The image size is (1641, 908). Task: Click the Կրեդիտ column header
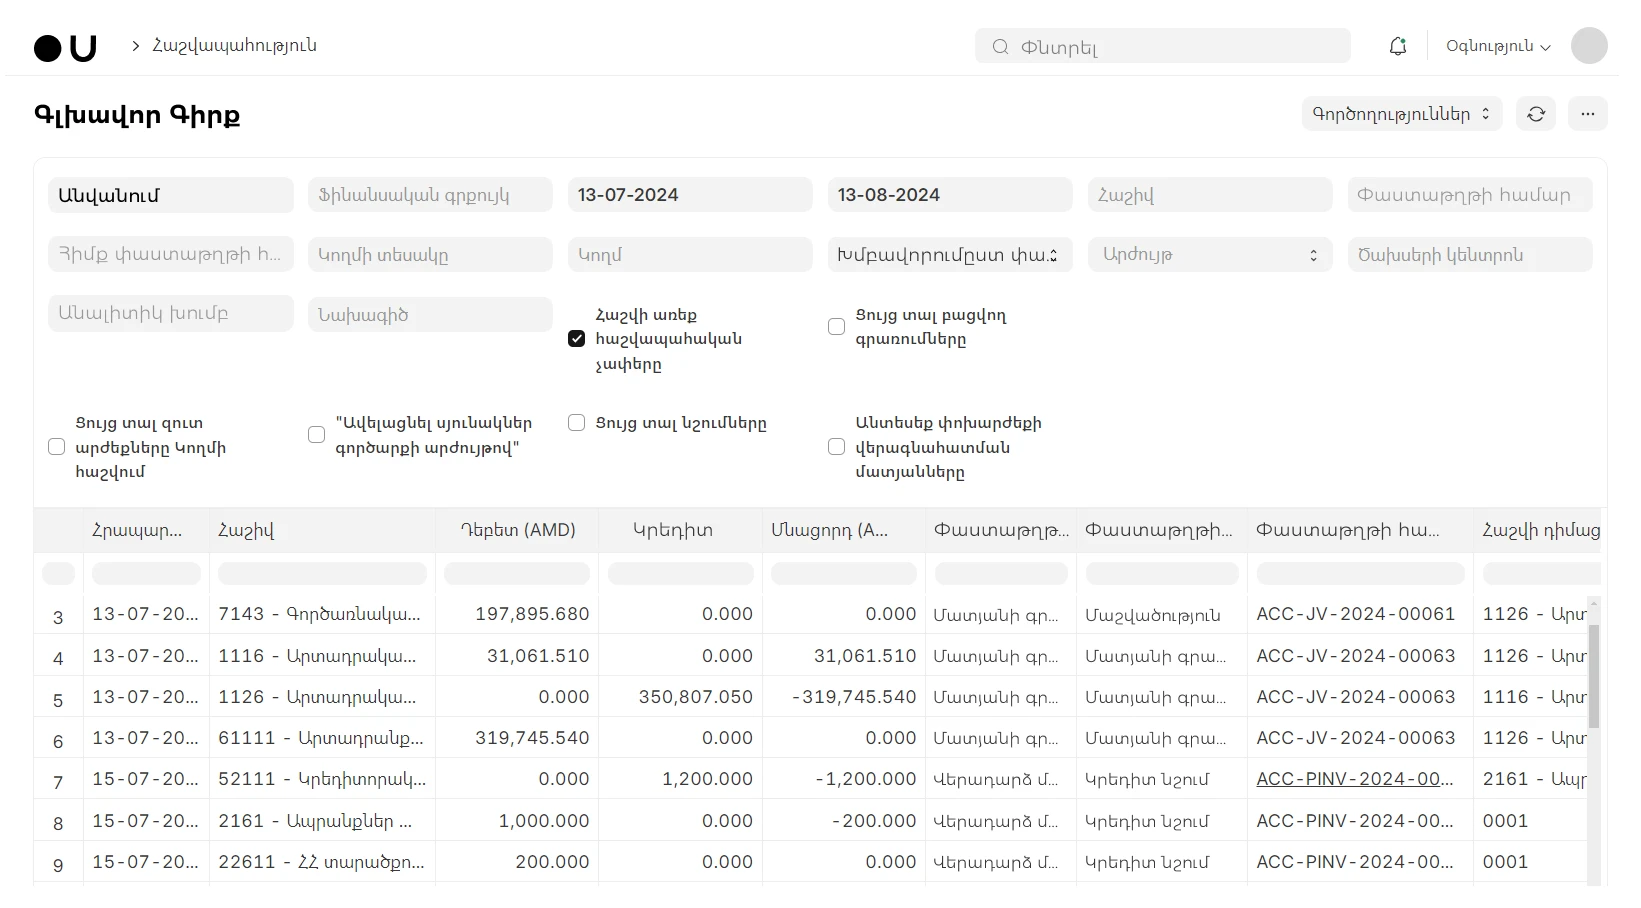(x=680, y=530)
